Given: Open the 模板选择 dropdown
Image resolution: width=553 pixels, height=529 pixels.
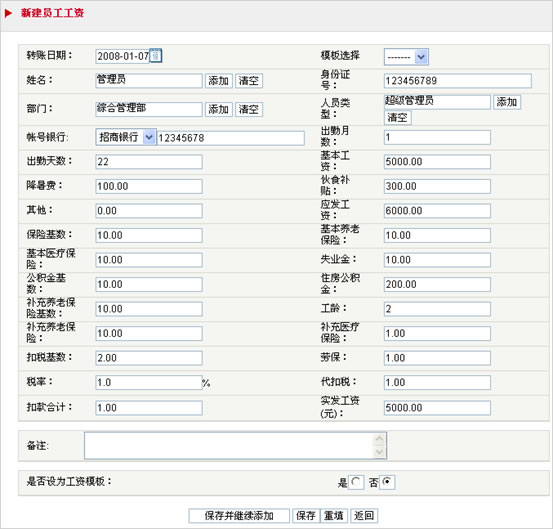Looking at the screenshot, I should [x=406, y=57].
